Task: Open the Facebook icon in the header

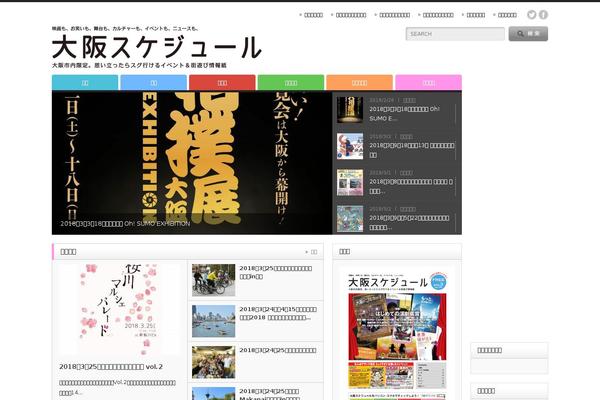Action: tap(543, 15)
